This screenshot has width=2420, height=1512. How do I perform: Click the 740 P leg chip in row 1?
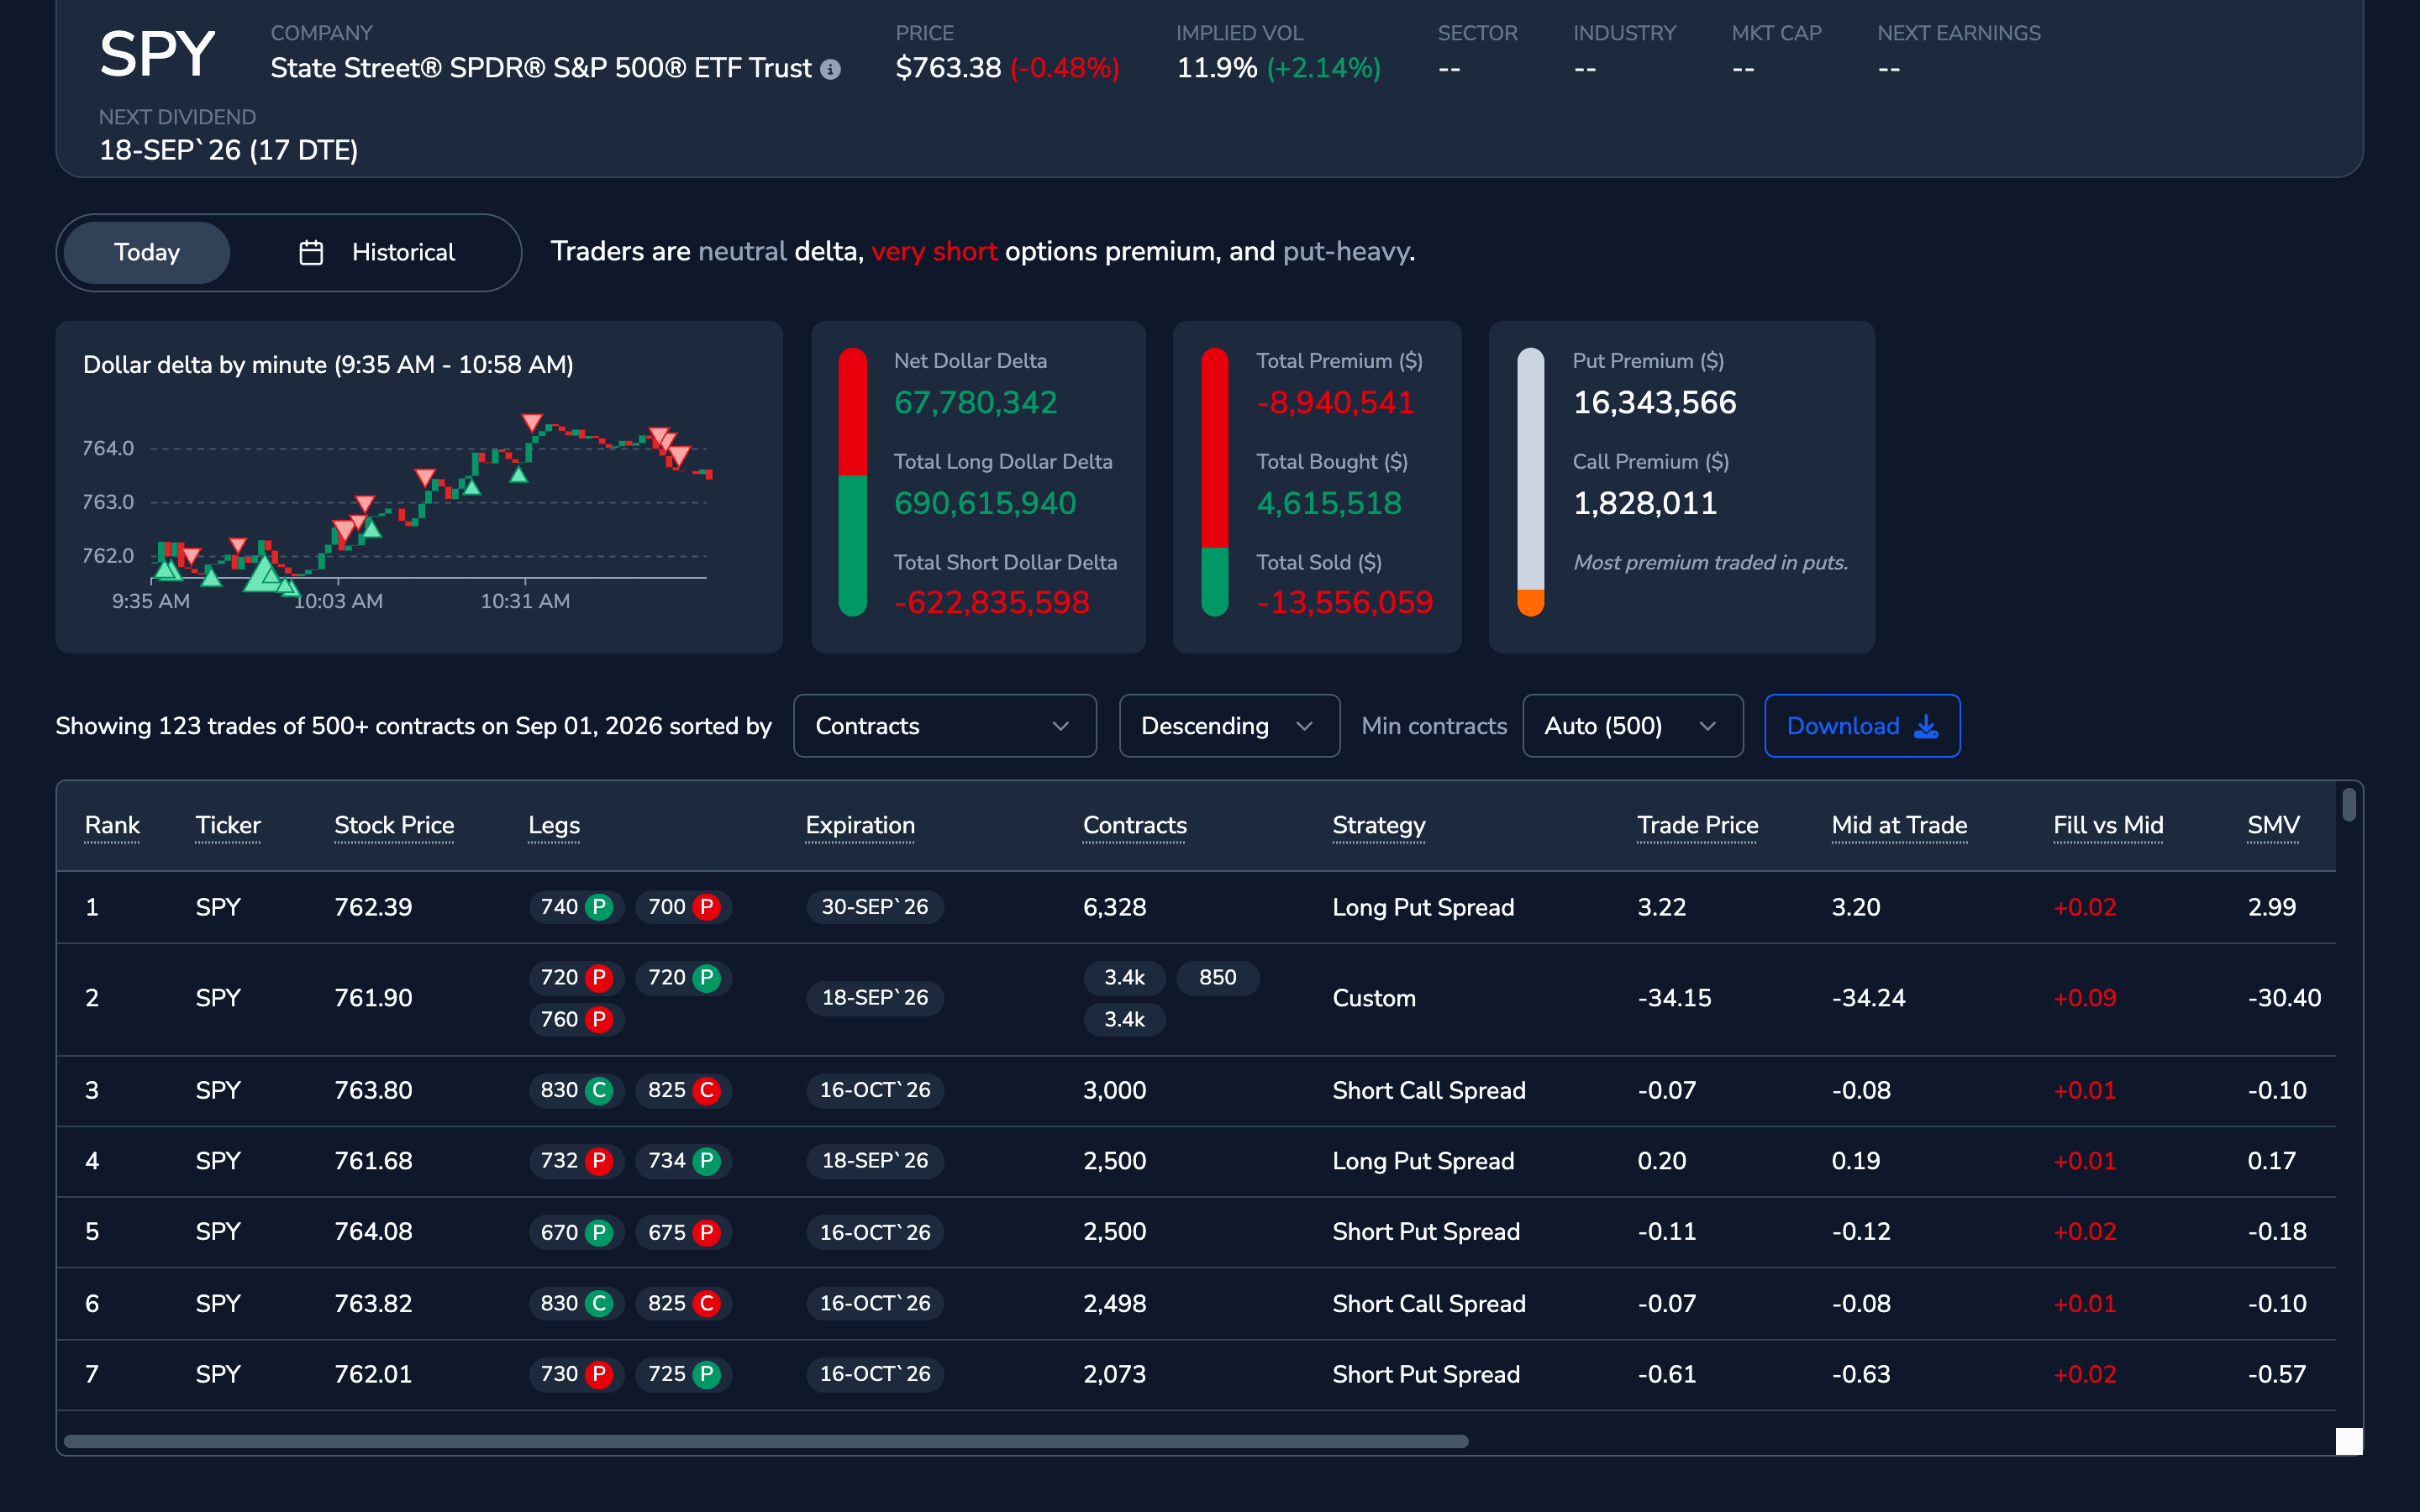(576, 907)
